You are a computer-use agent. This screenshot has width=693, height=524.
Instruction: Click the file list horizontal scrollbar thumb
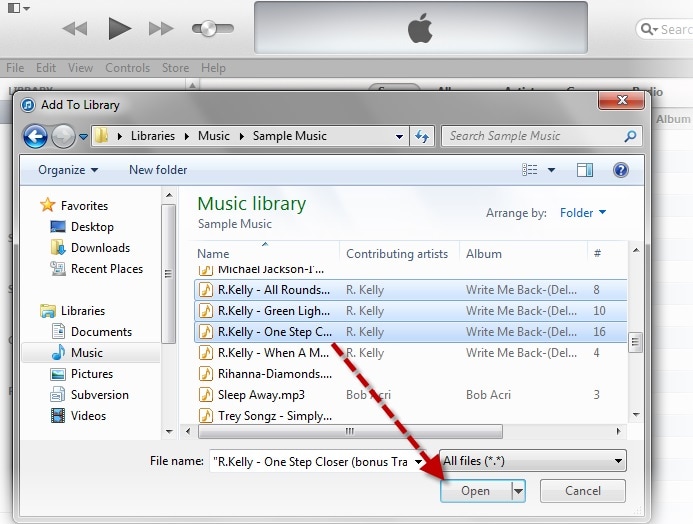350,431
